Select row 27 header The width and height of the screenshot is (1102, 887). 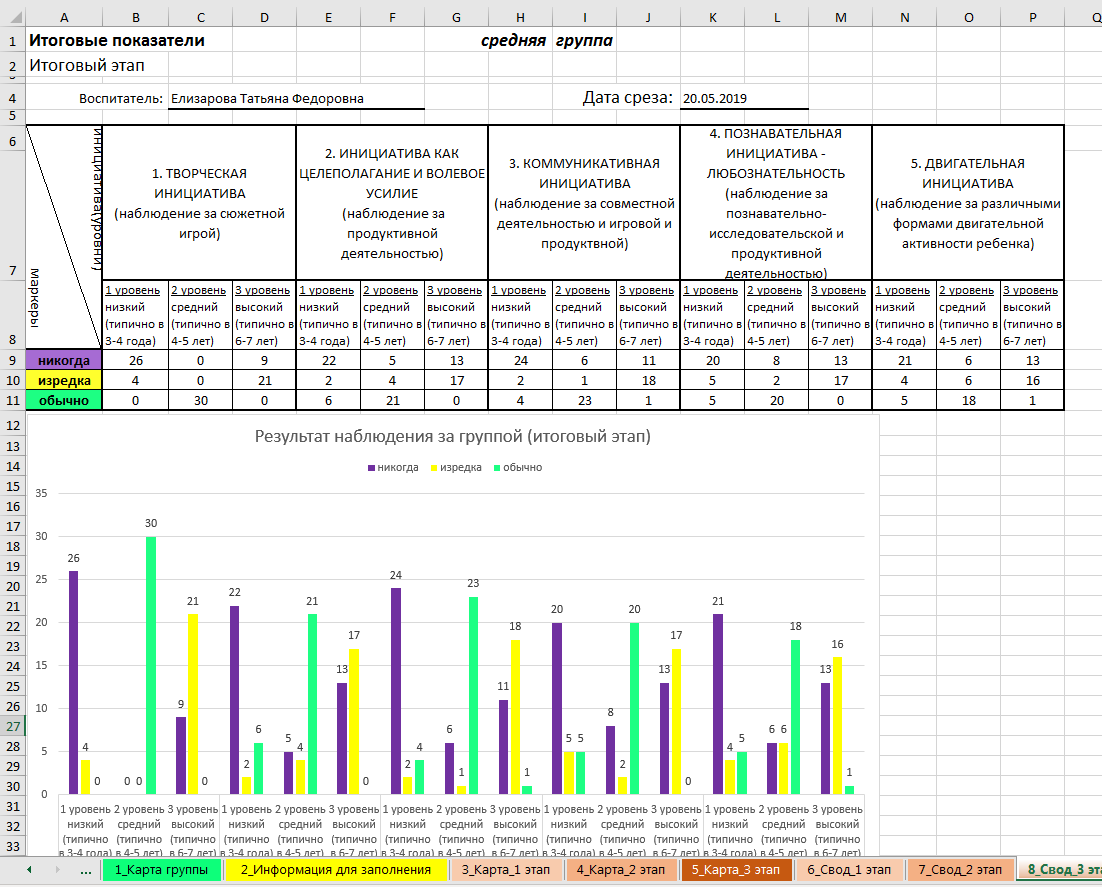[x=13, y=727]
